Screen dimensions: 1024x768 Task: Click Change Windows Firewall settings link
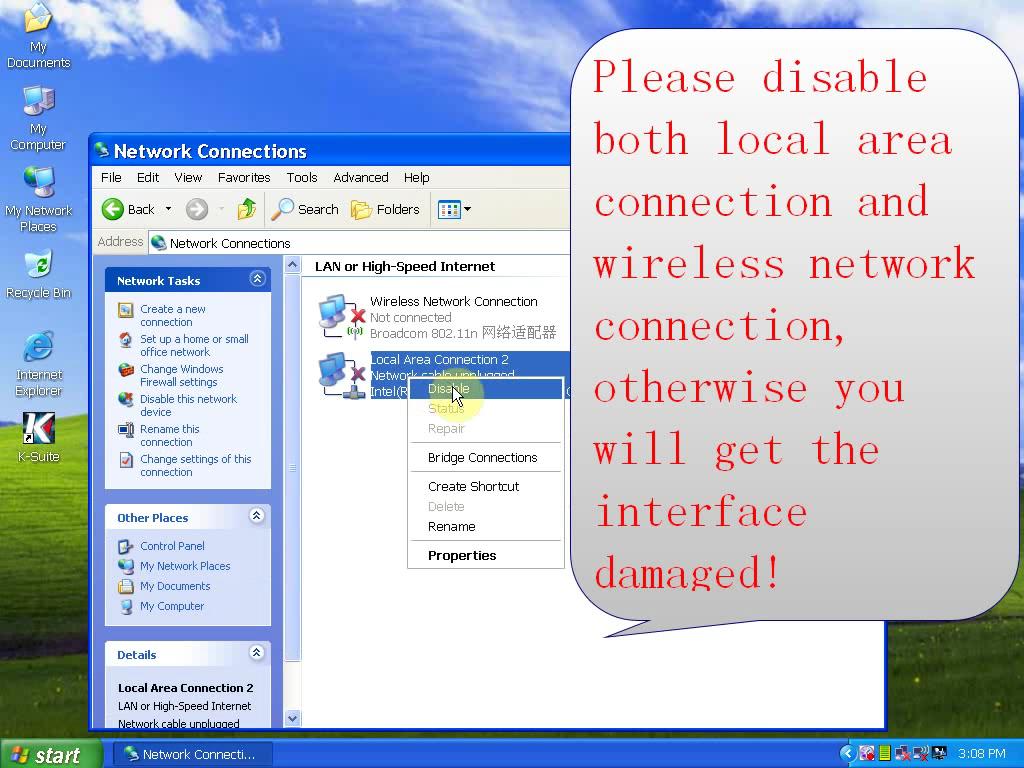click(182, 376)
